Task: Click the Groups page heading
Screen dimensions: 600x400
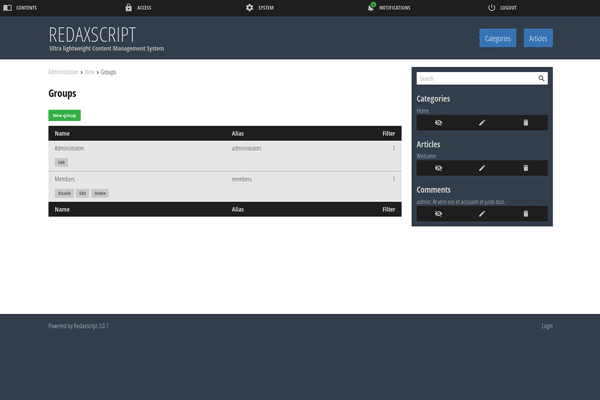Action: (x=62, y=93)
